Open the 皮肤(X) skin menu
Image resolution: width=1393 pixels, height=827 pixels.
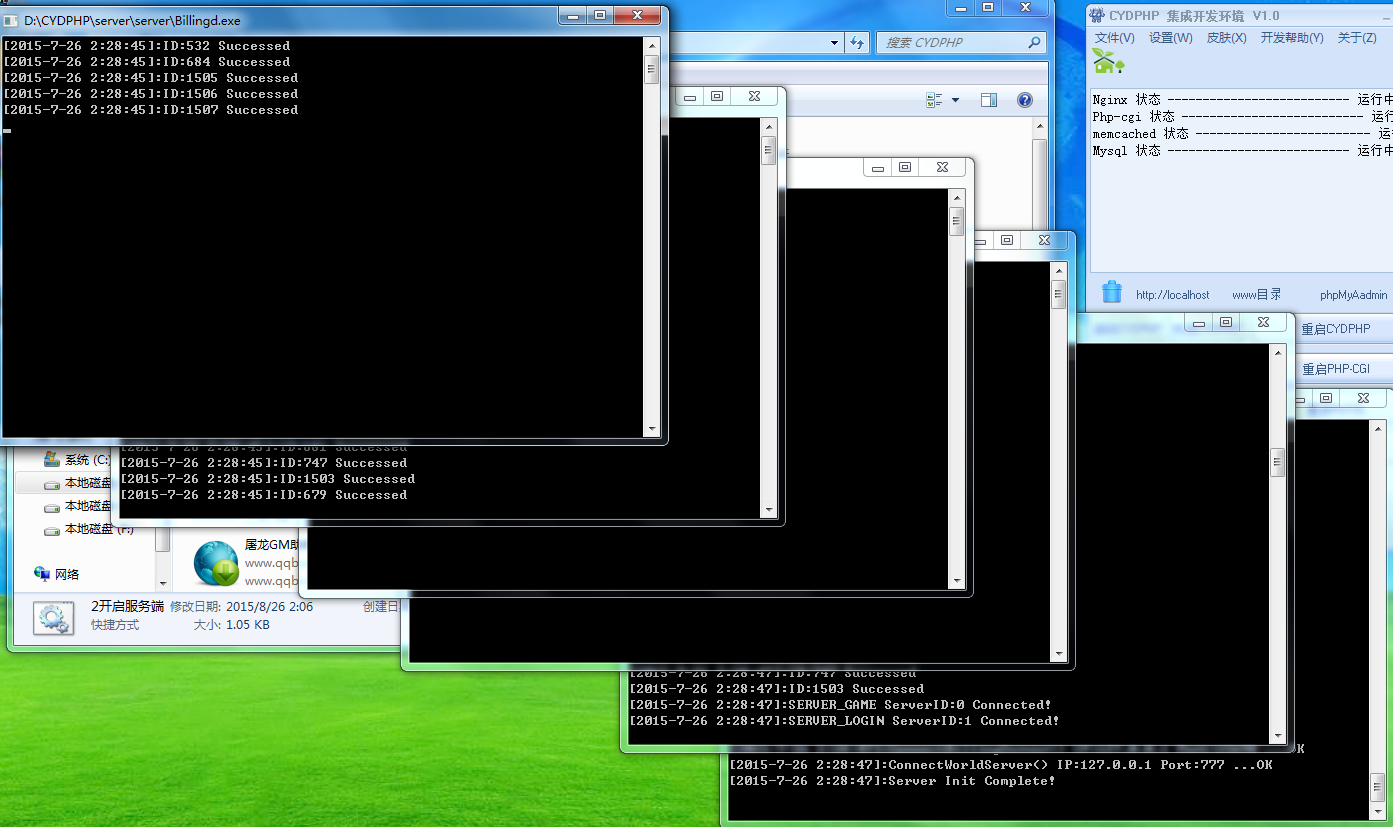(1226, 38)
